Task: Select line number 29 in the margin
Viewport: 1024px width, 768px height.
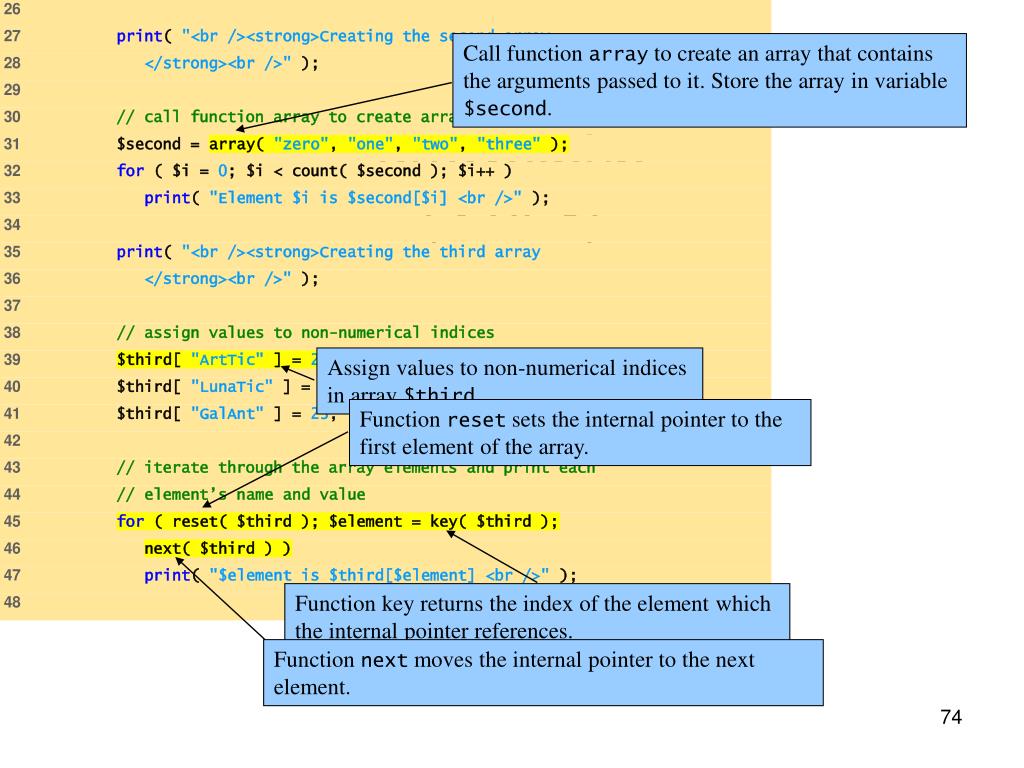Action: tap(12, 89)
